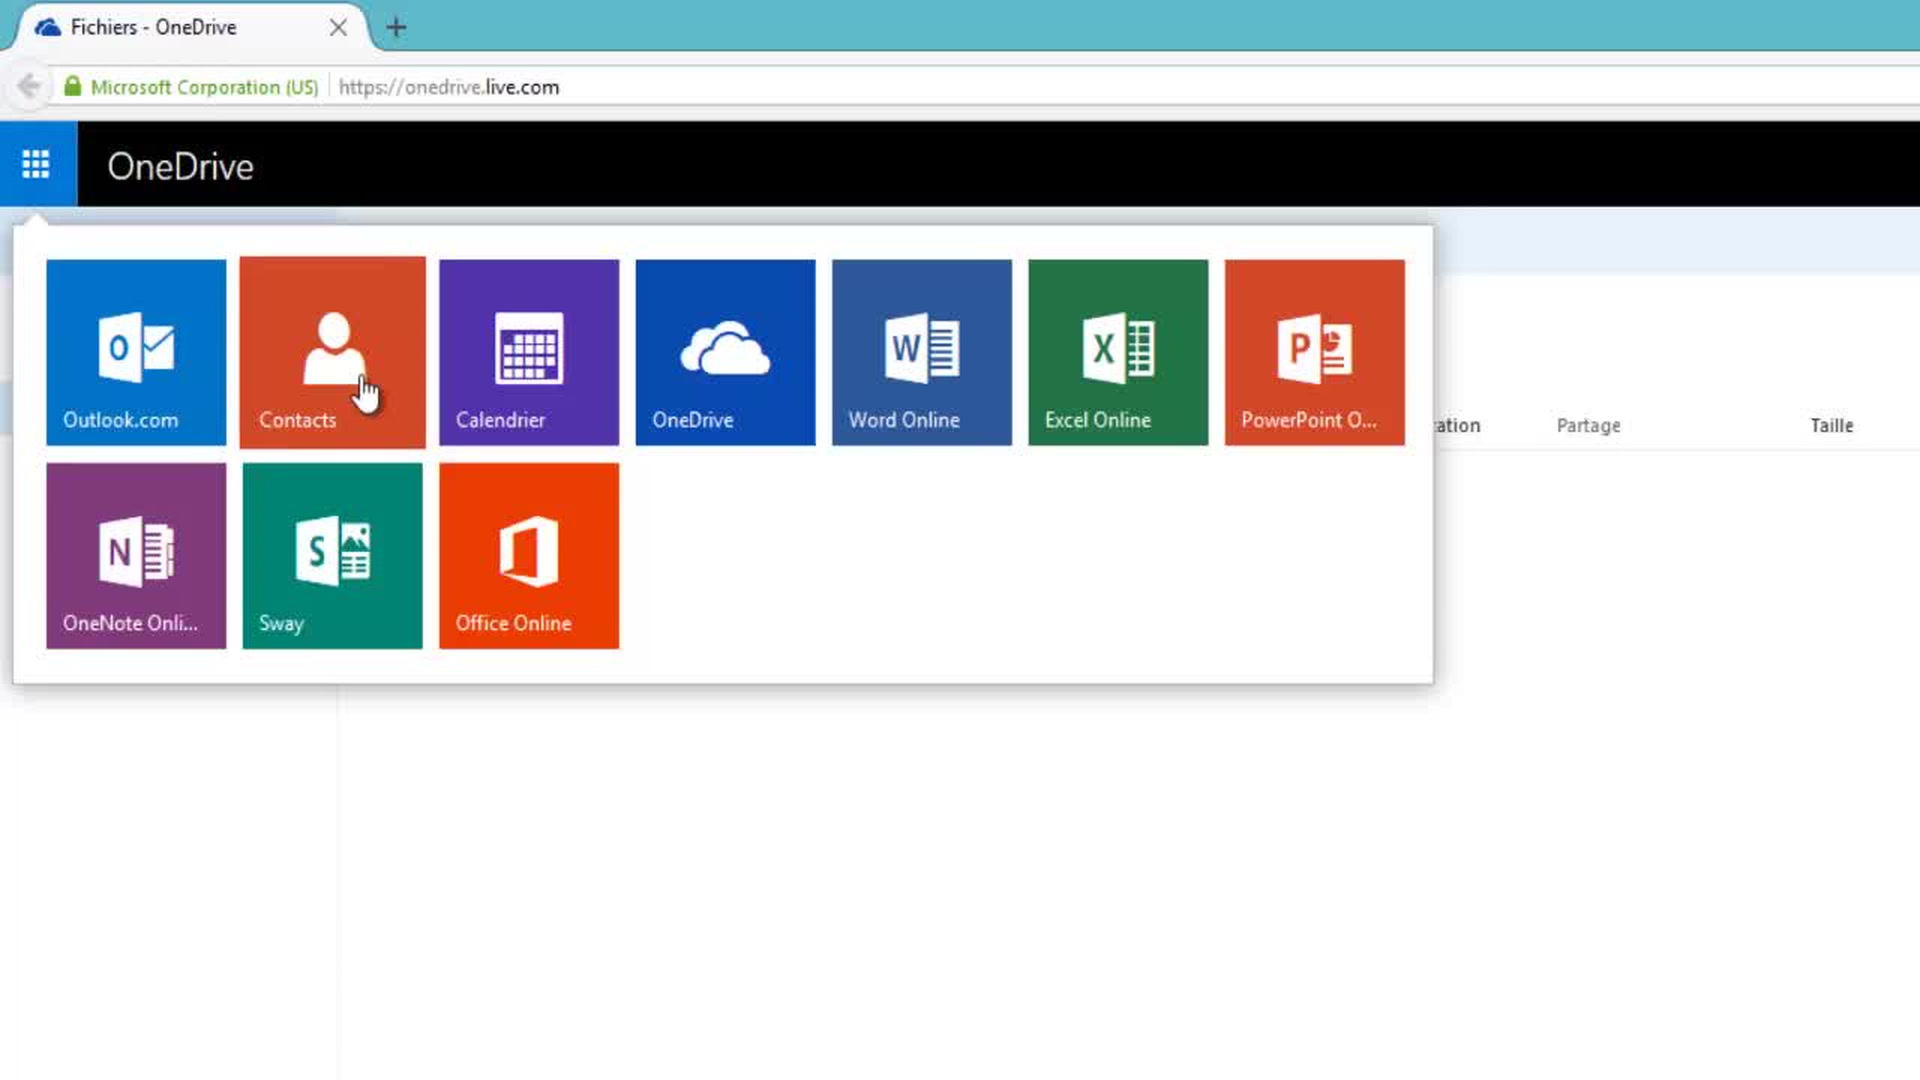Sort by the Taille column header
Viewport: 1920px width, 1080px height.
1831,426
